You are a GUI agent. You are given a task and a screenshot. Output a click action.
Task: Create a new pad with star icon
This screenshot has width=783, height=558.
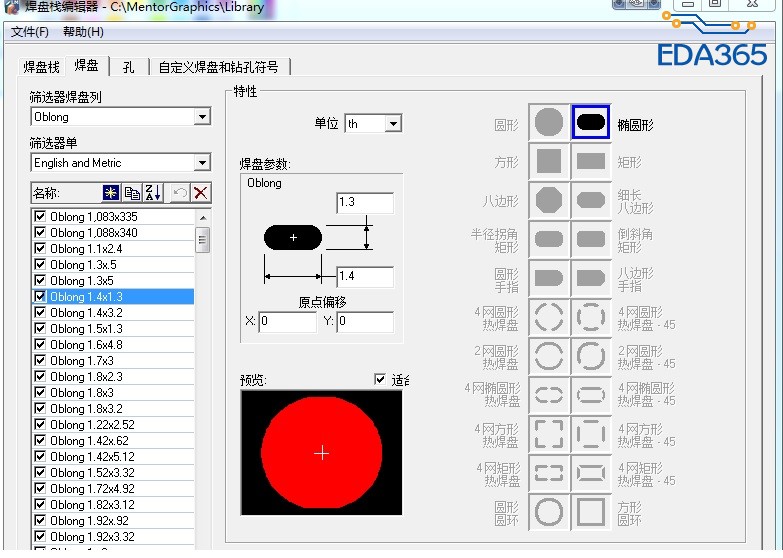pos(111,193)
